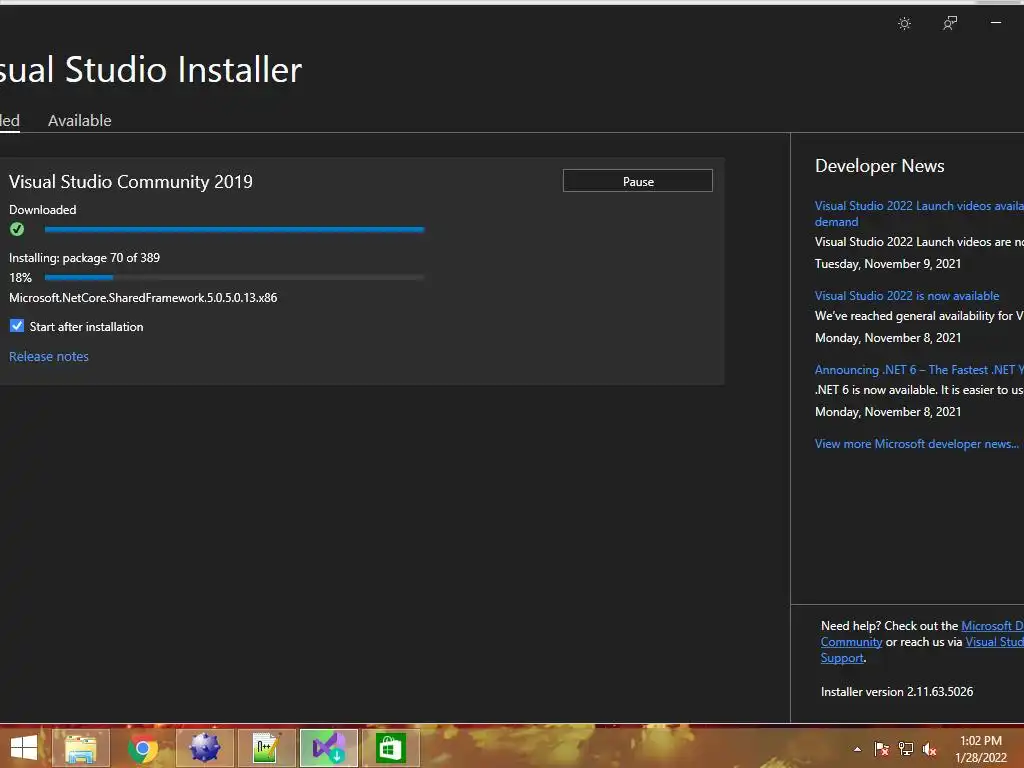
Task: Open Visual Studio 2022 Launch videos article
Action: (x=919, y=214)
